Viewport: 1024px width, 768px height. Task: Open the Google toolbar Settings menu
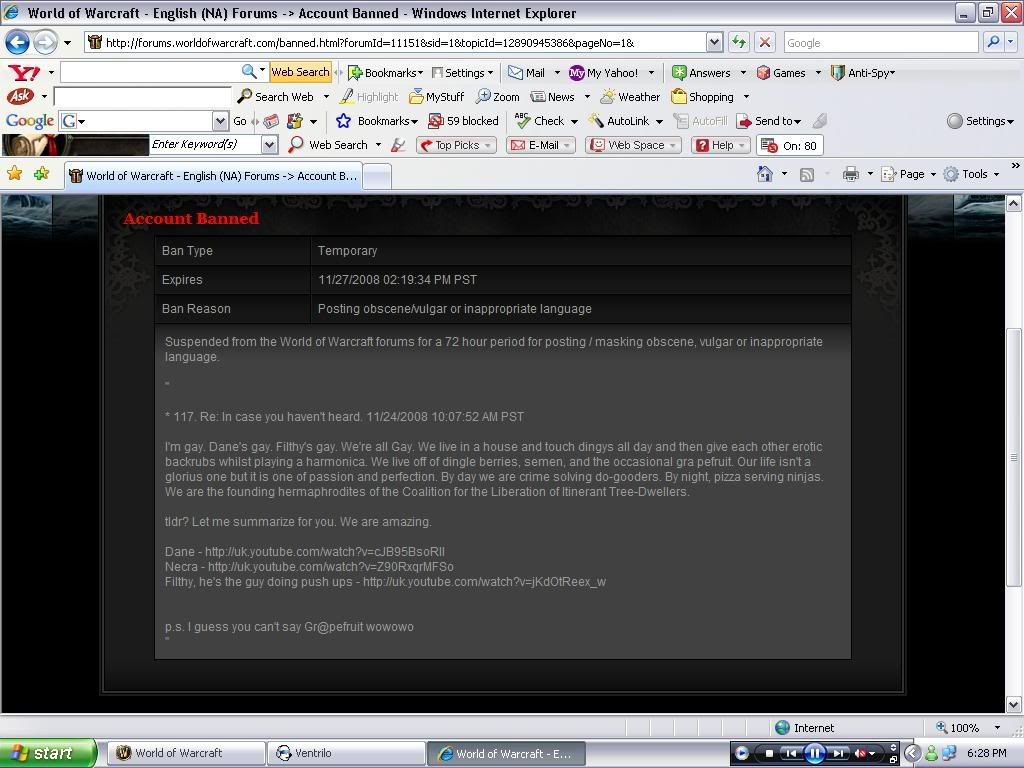[981, 121]
